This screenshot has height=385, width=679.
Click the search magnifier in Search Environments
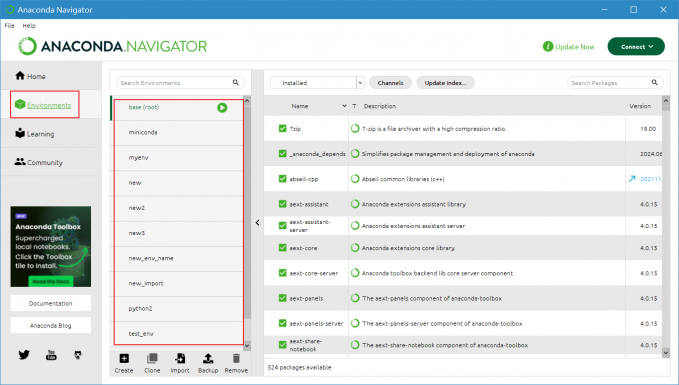[236, 82]
